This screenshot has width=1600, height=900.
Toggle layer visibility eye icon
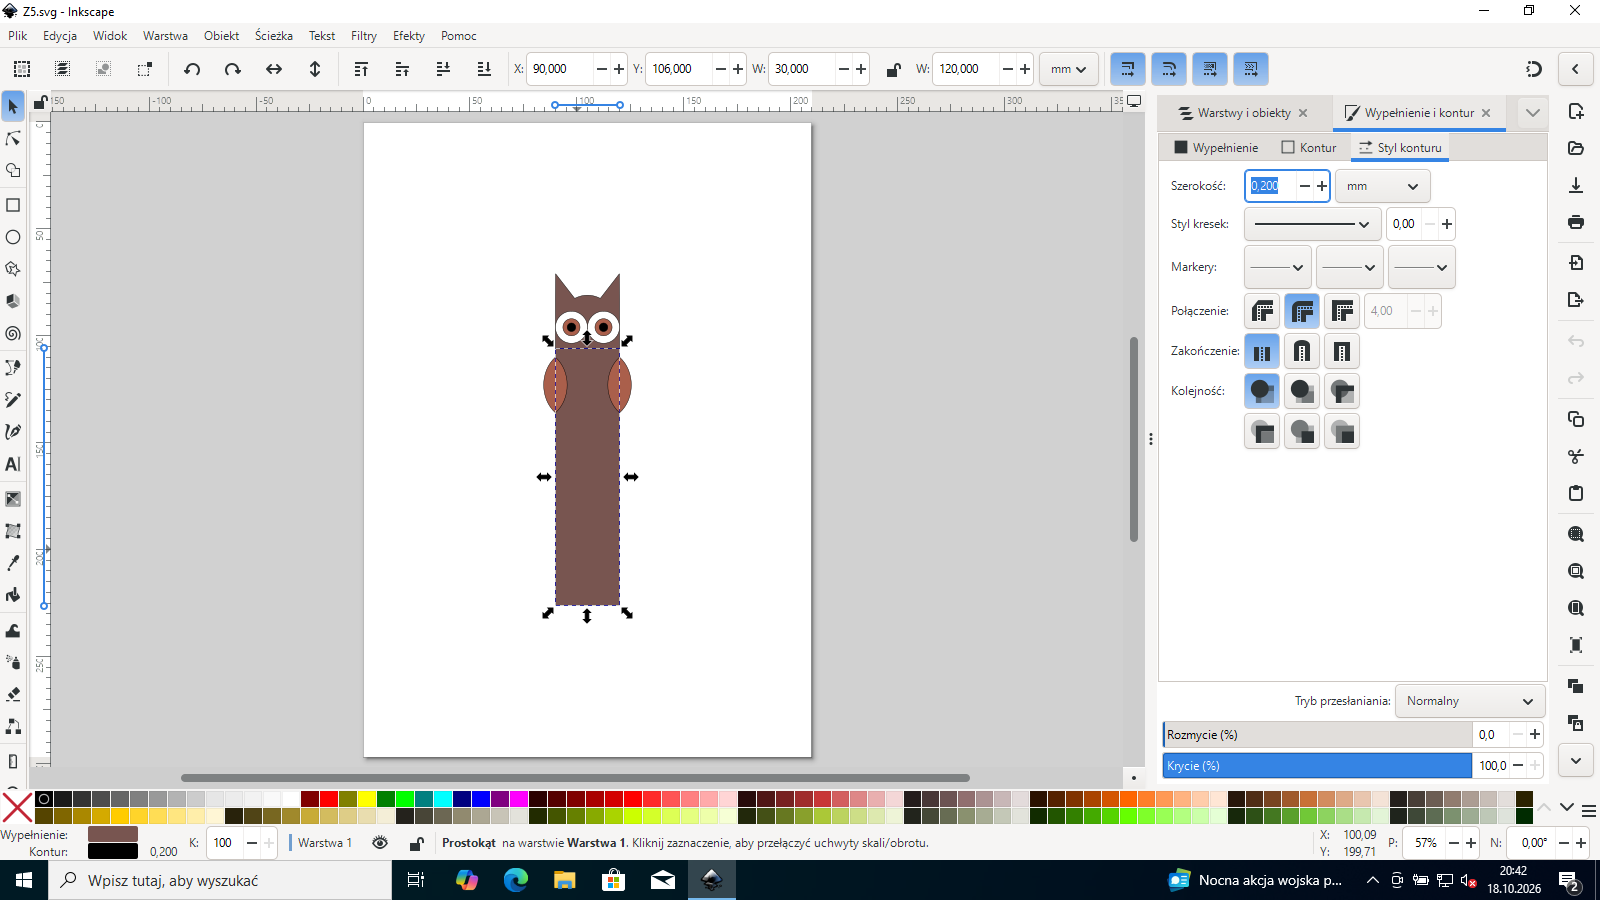(x=380, y=843)
